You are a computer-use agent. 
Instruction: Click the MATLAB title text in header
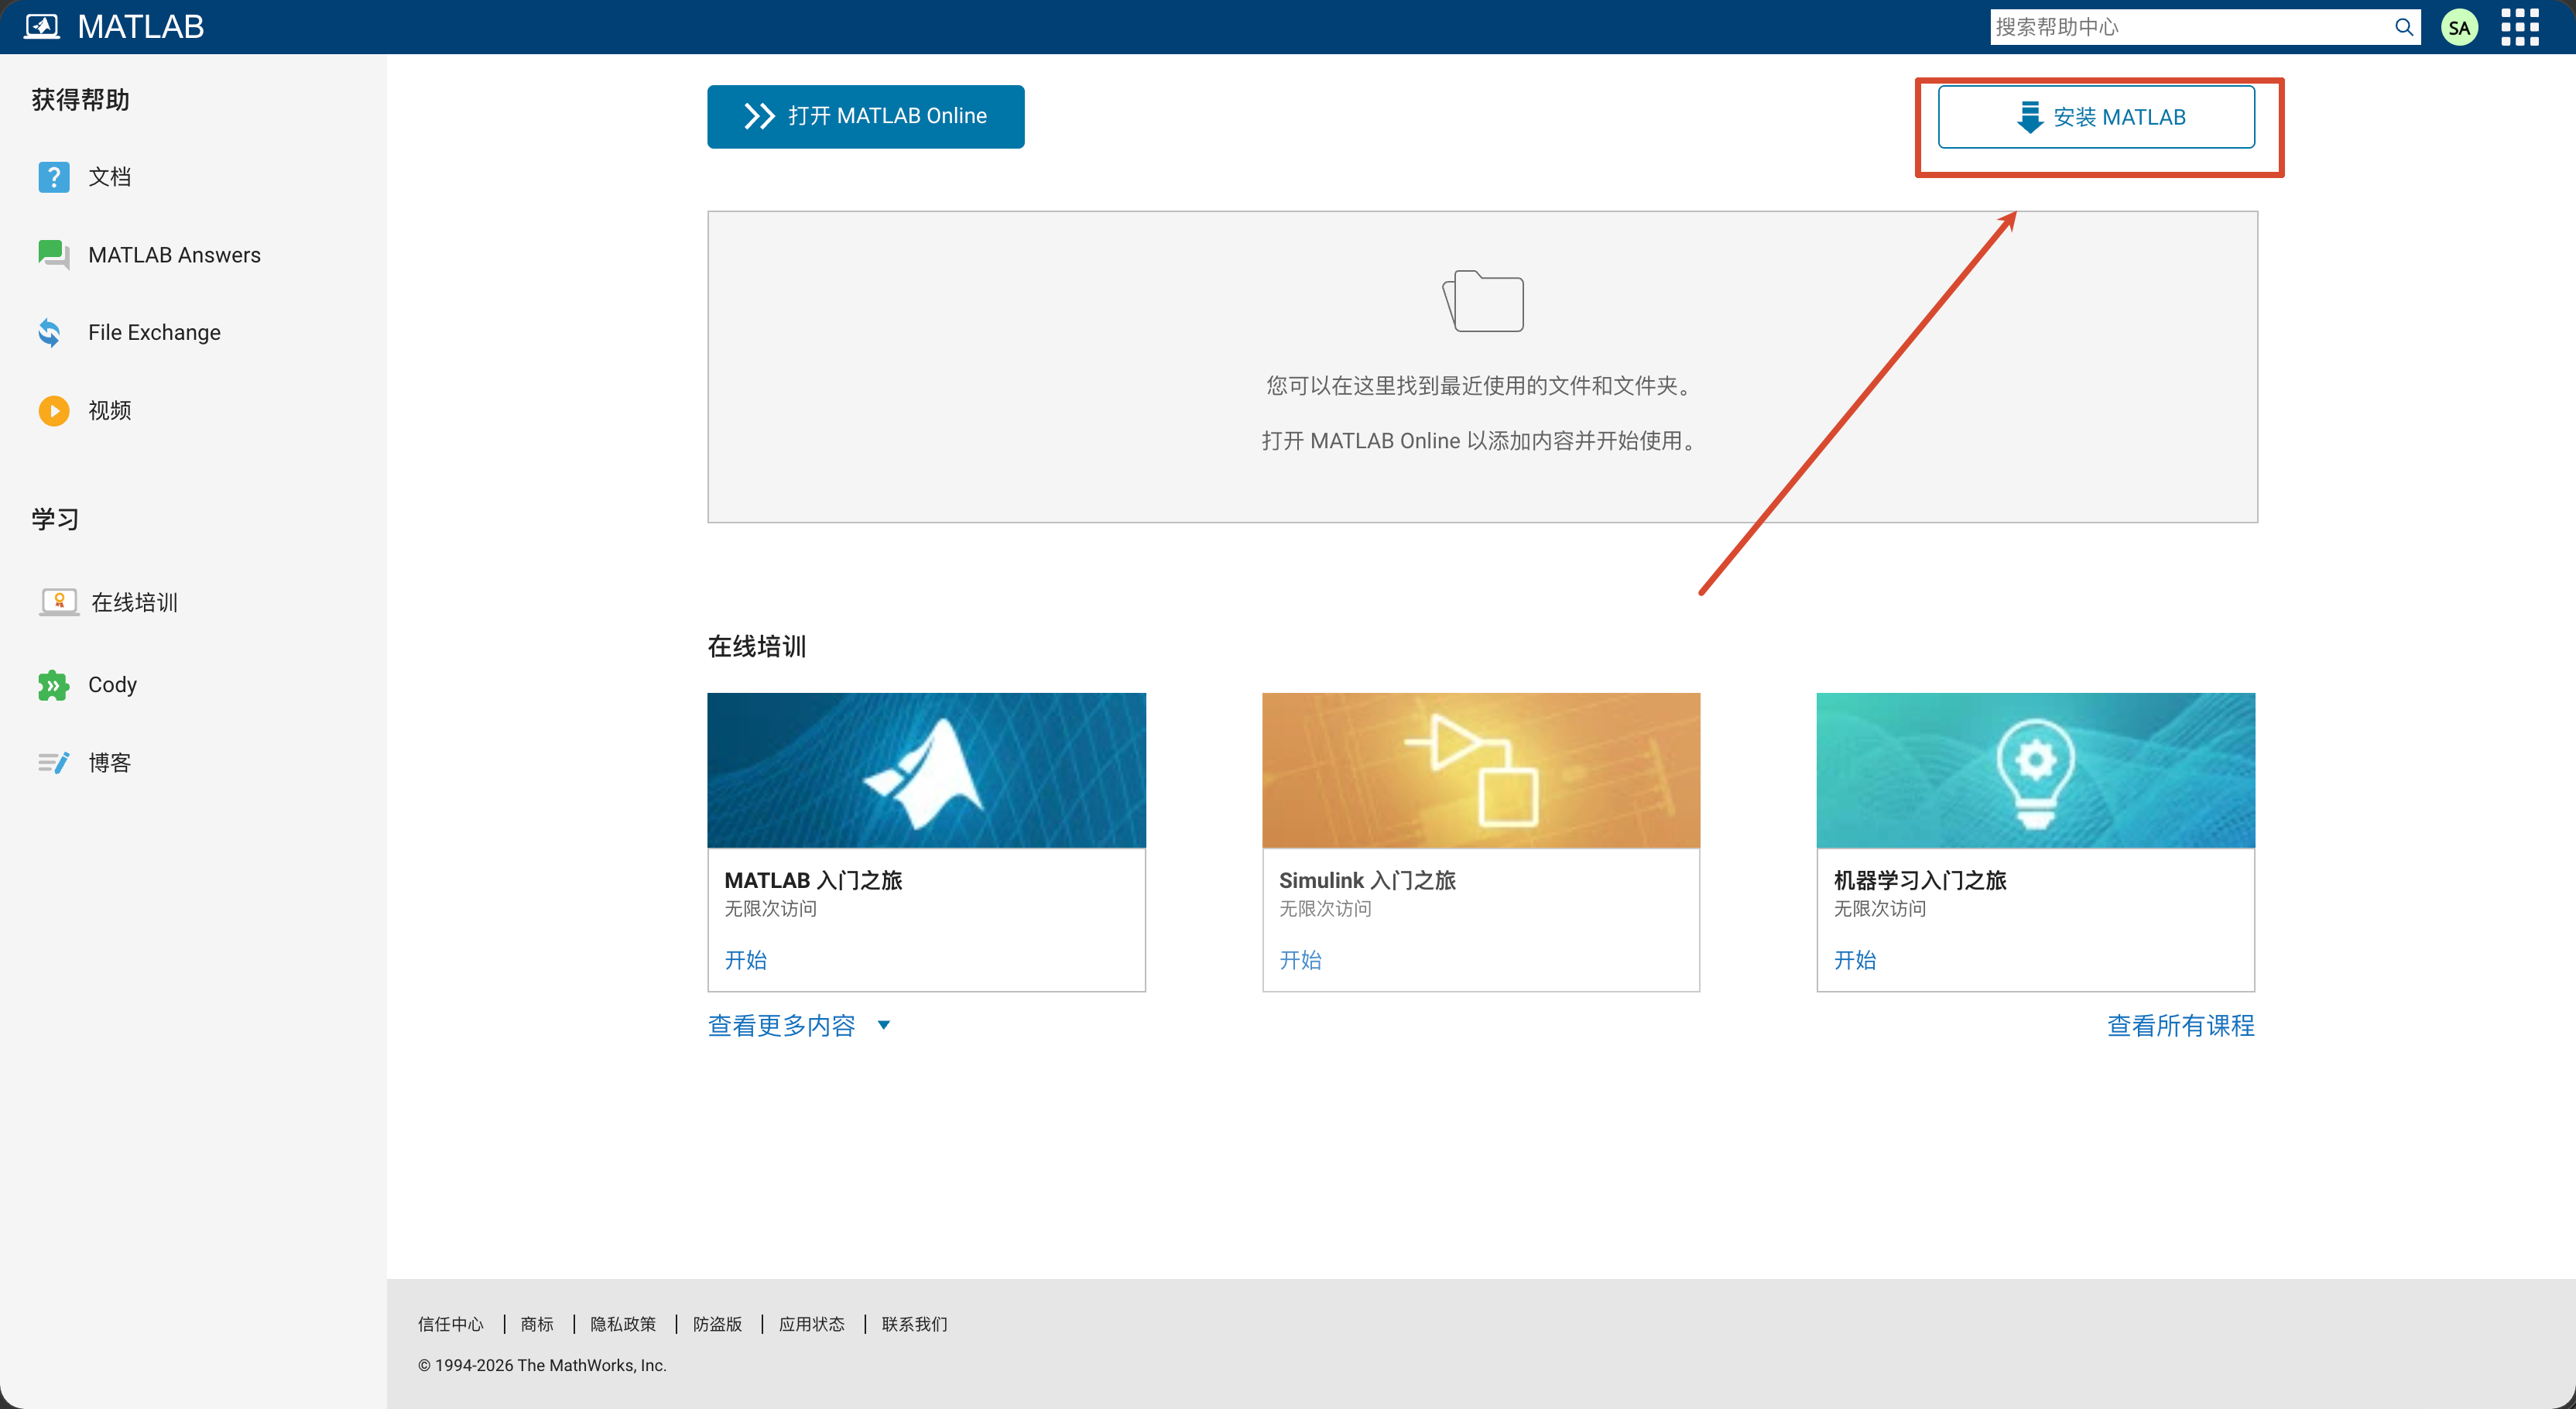tap(141, 27)
